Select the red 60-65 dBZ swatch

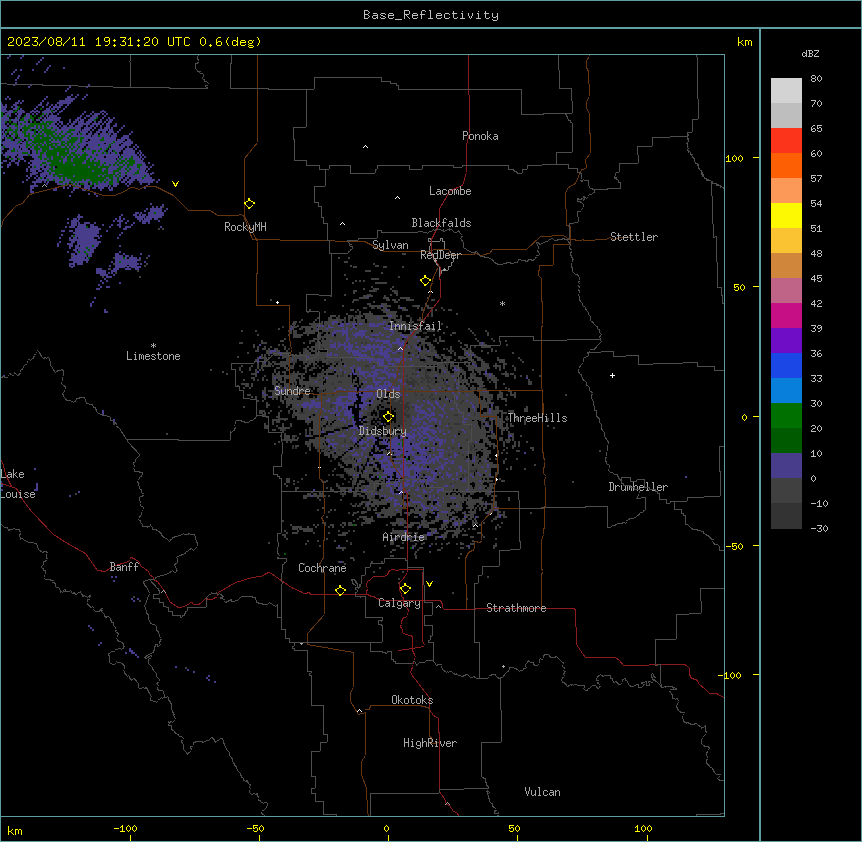[786, 140]
